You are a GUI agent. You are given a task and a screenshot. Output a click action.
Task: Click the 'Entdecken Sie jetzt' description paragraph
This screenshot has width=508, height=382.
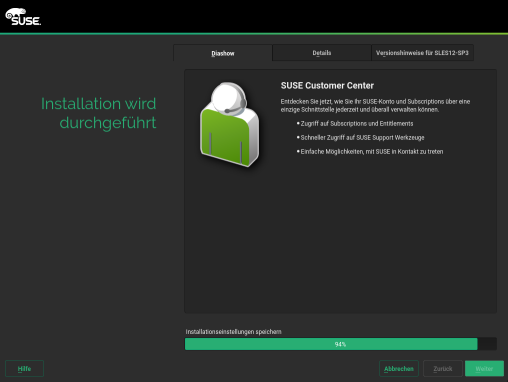click(x=375, y=105)
